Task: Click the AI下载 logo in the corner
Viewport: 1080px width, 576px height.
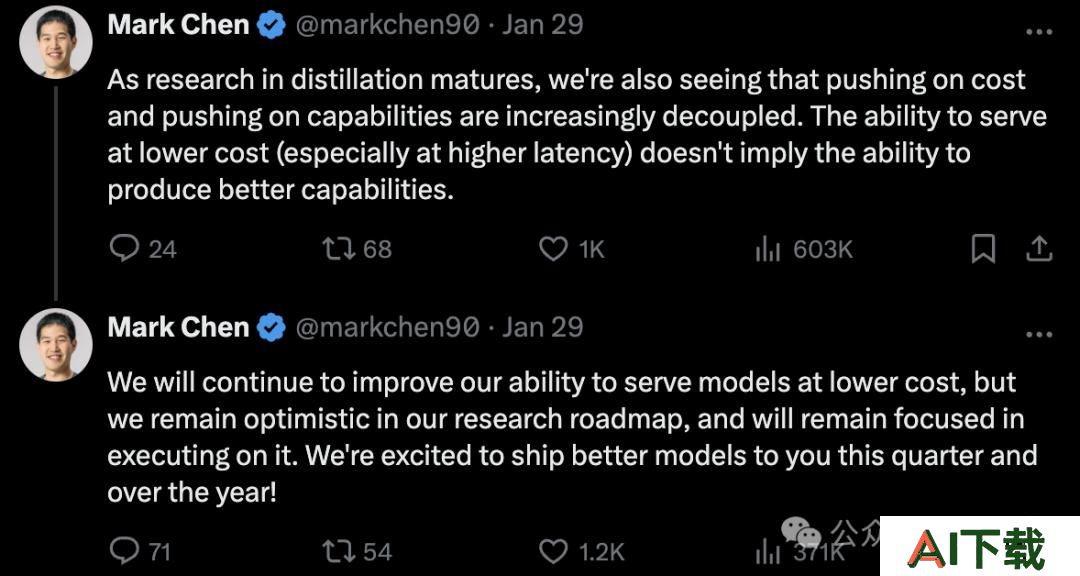Action: 979,546
